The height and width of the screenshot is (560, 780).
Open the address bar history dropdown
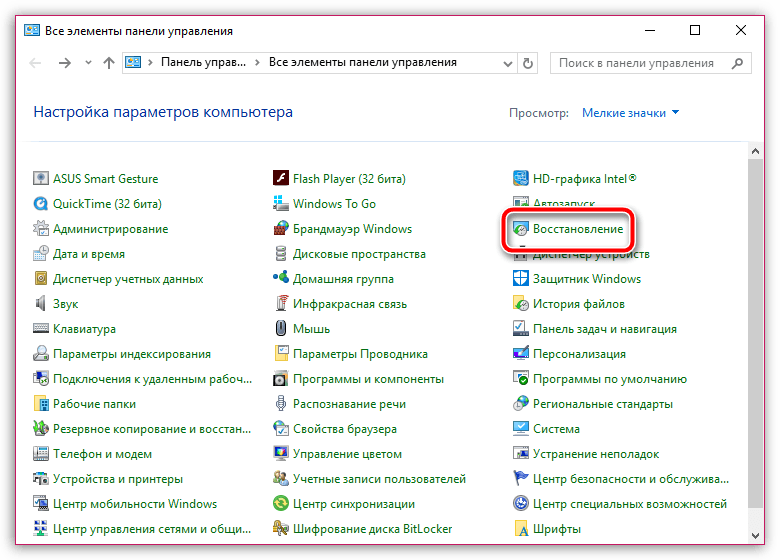tap(507, 63)
